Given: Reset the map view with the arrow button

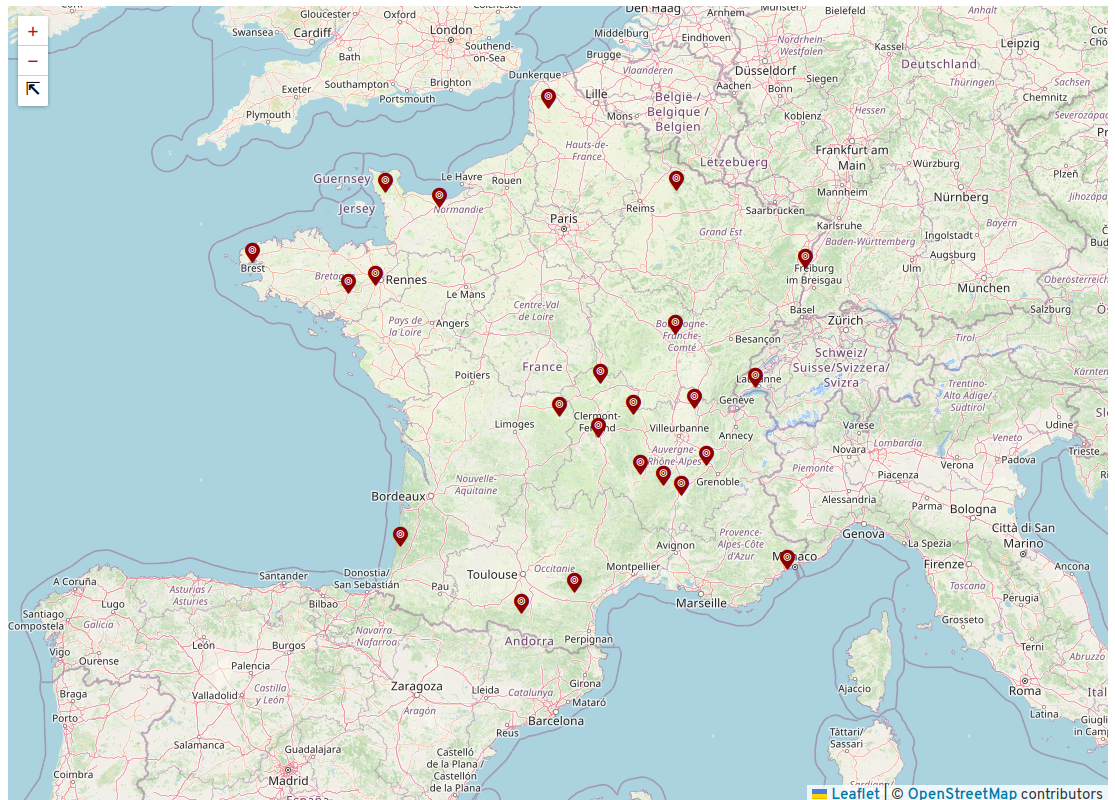Looking at the screenshot, I should point(33,90).
